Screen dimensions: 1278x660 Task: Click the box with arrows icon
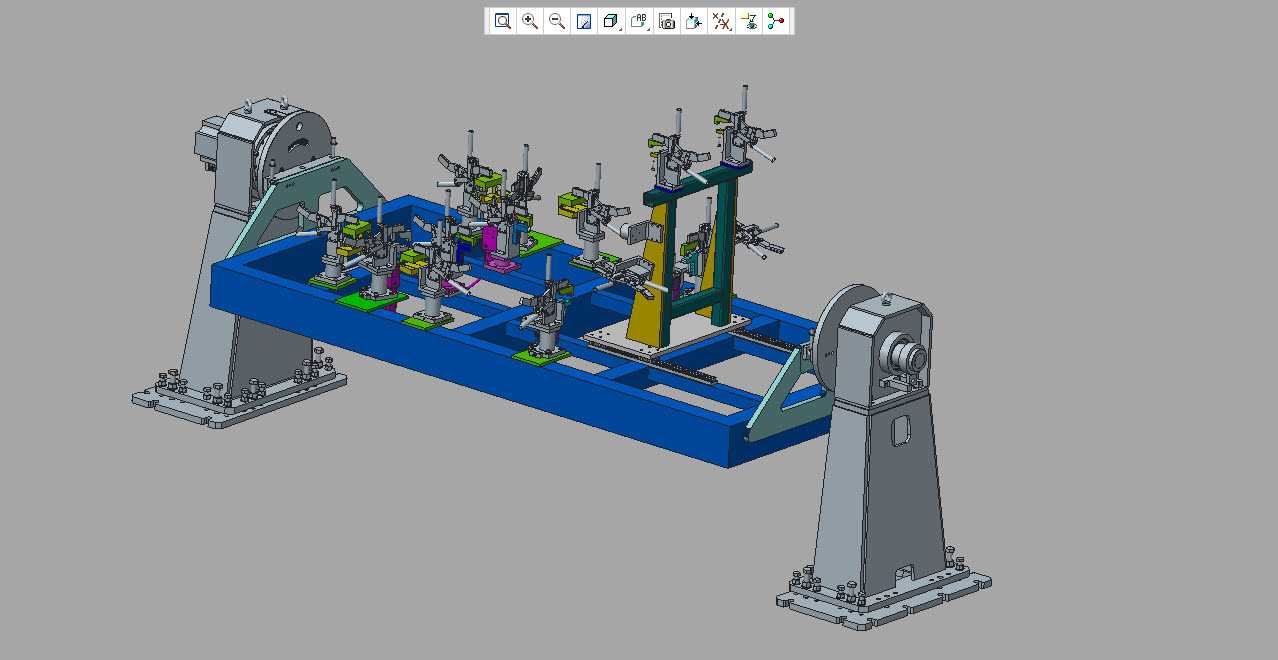click(x=694, y=21)
